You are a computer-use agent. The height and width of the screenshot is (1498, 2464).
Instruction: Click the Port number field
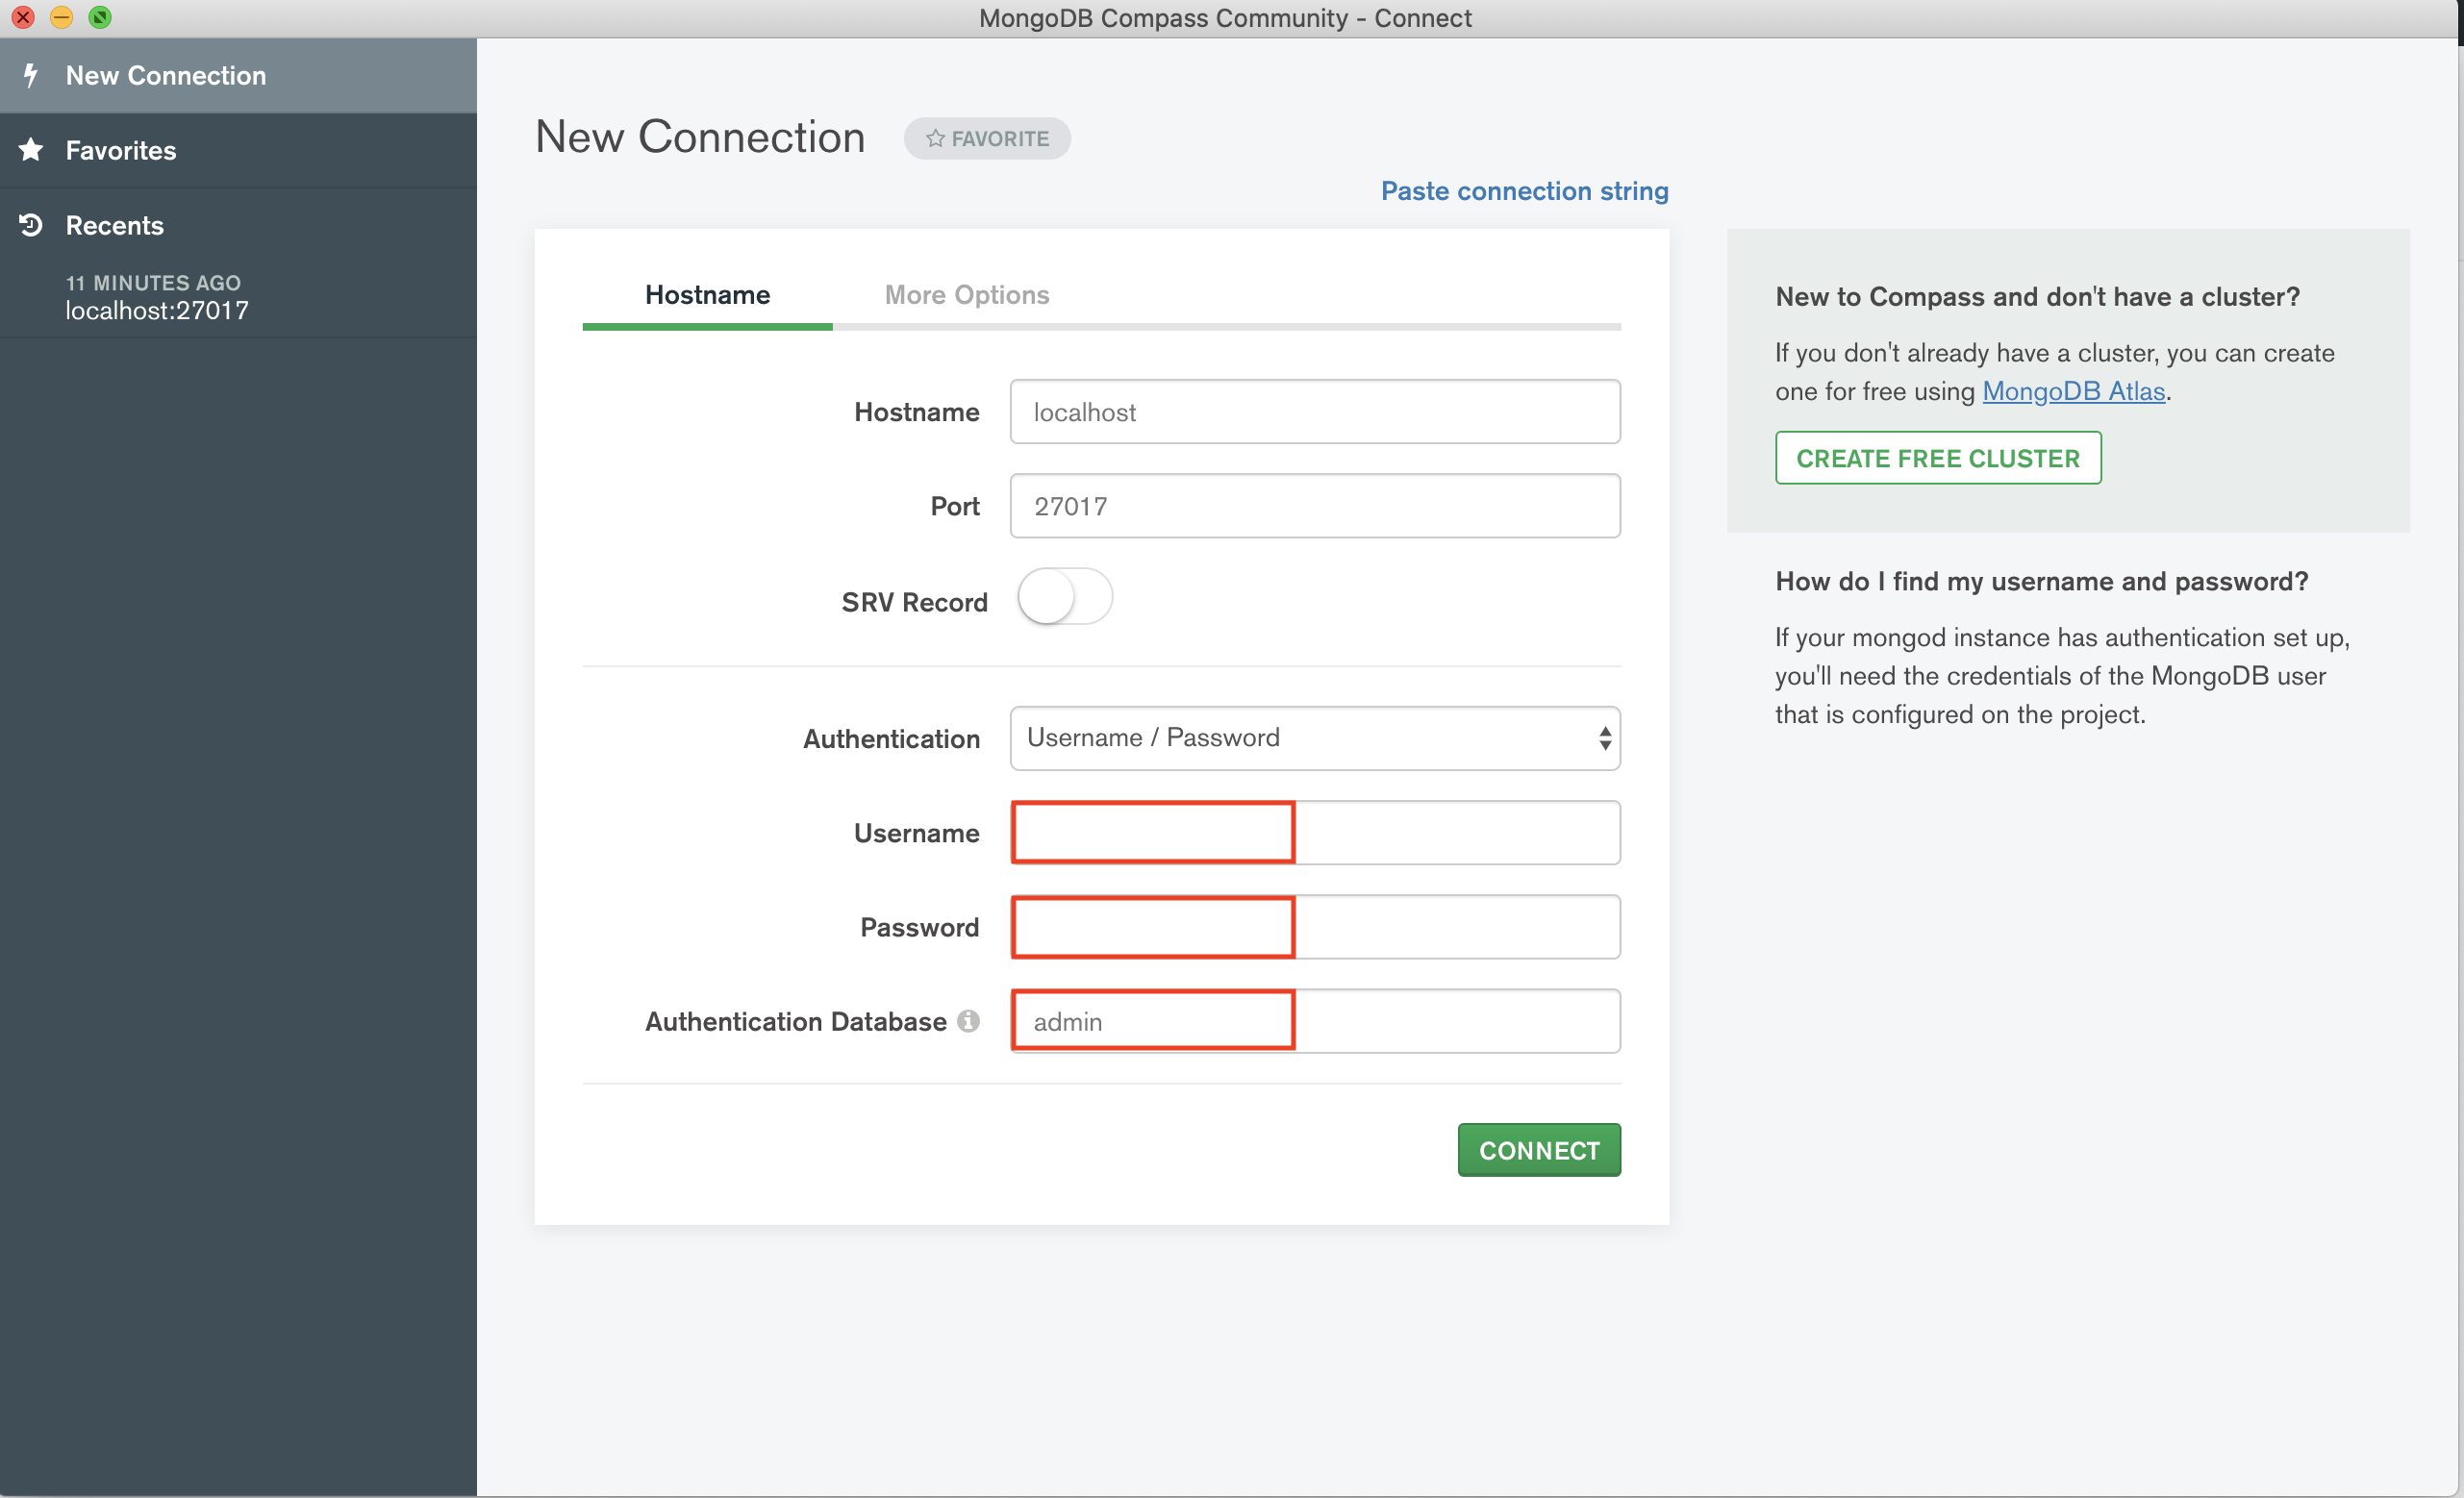pyautogui.click(x=1314, y=506)
